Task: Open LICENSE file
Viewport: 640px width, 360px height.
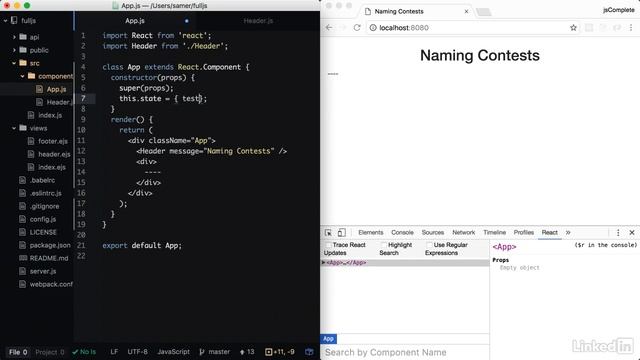Action: tap(43, 232)
